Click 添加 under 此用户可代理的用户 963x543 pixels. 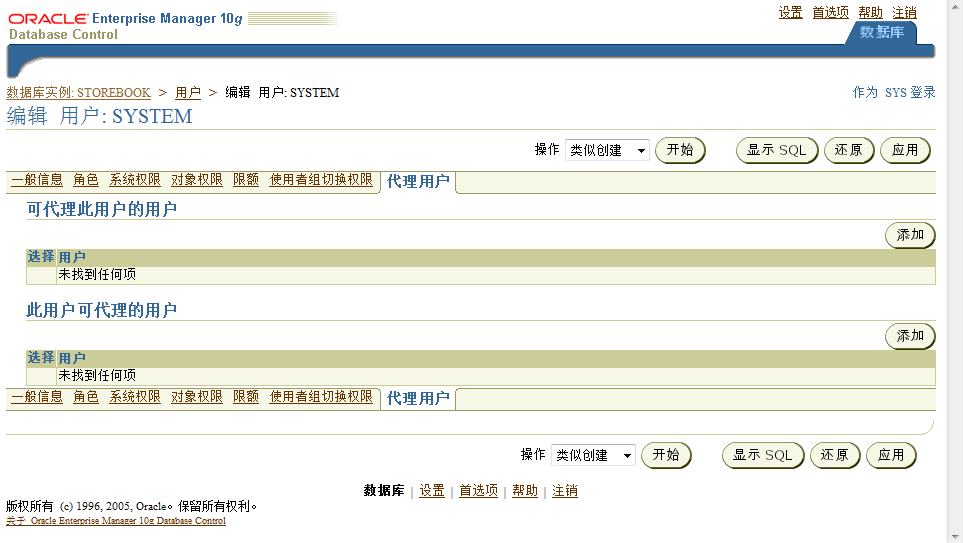coord(910,335)
